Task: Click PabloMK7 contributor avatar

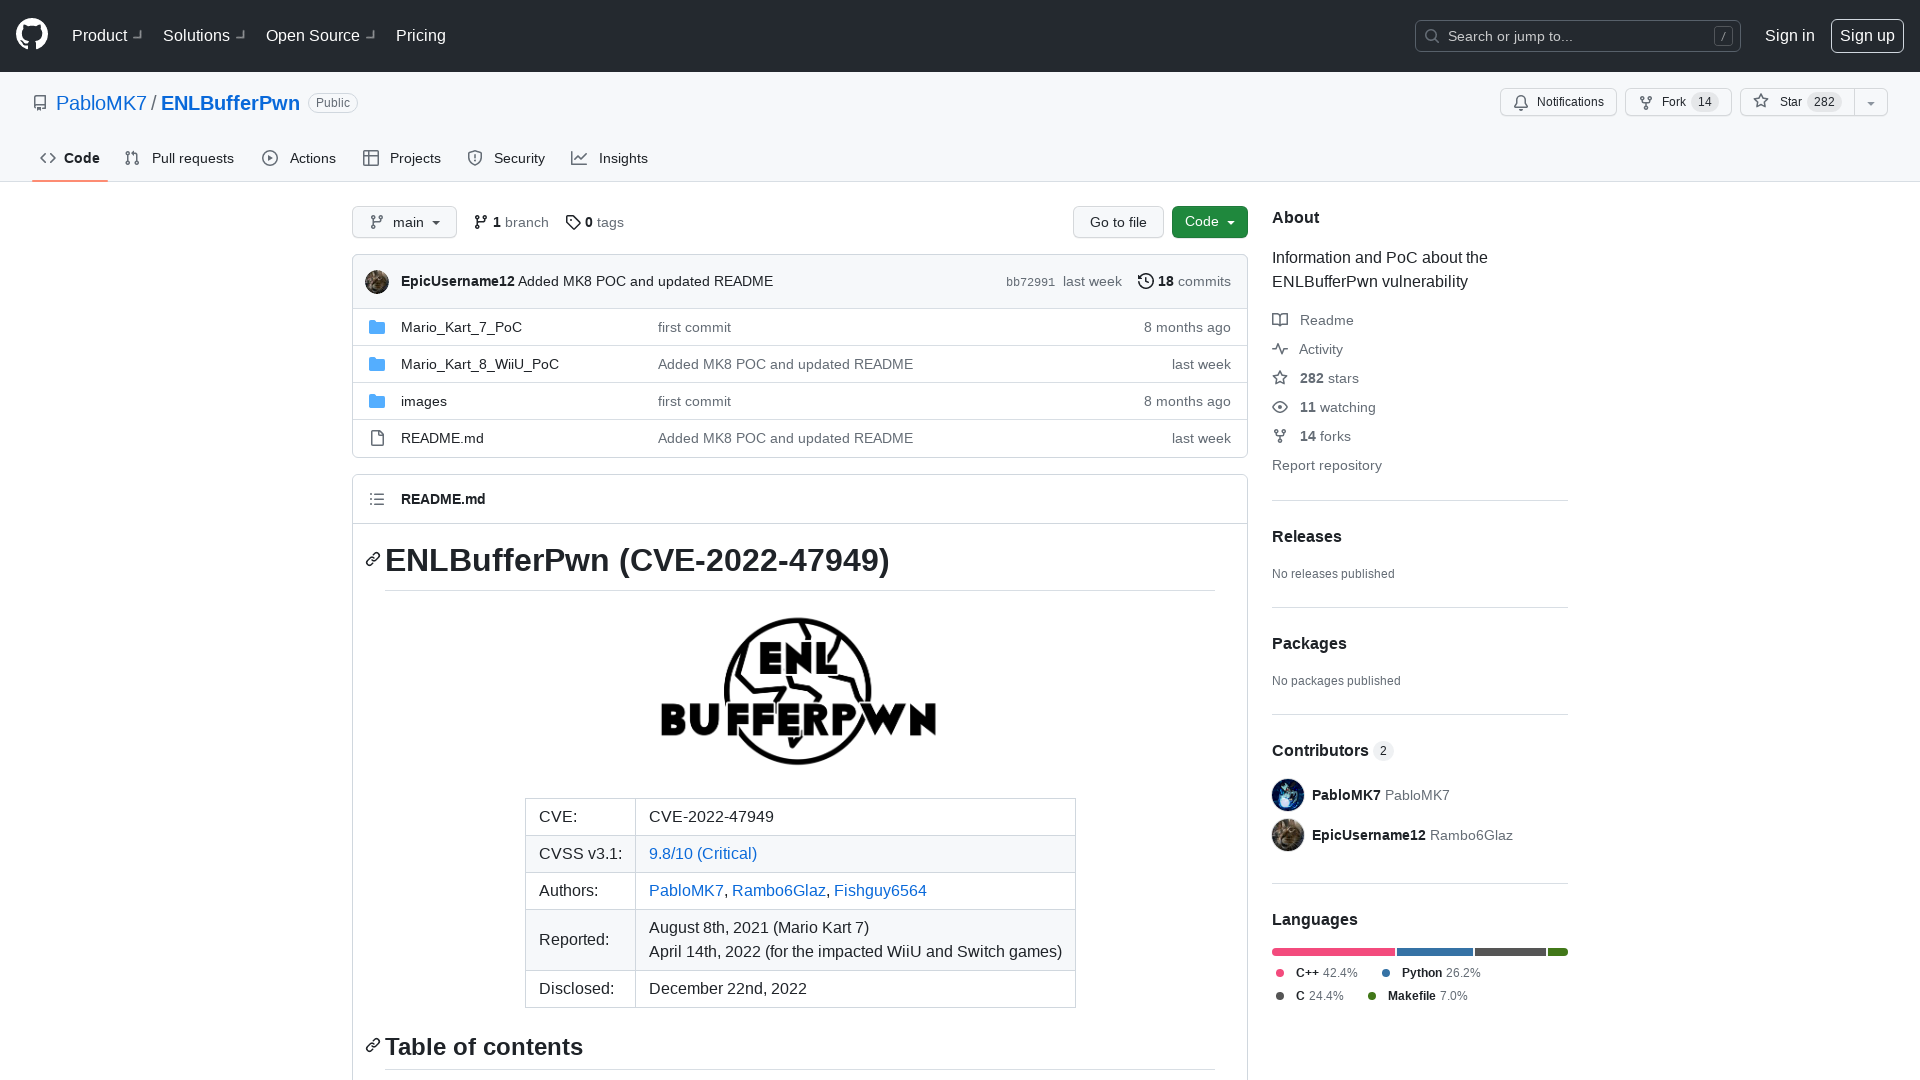Action: pos(1288,795)
